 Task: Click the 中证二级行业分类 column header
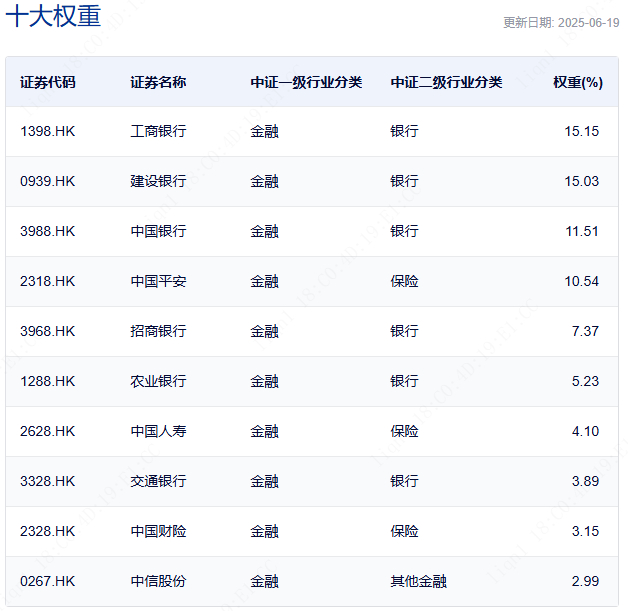(446, 82)
